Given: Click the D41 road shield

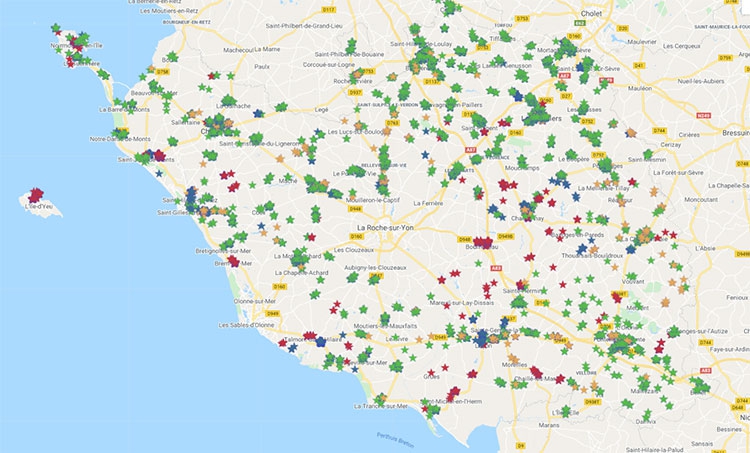Looking at the screenshot, I should pos(639,66).
